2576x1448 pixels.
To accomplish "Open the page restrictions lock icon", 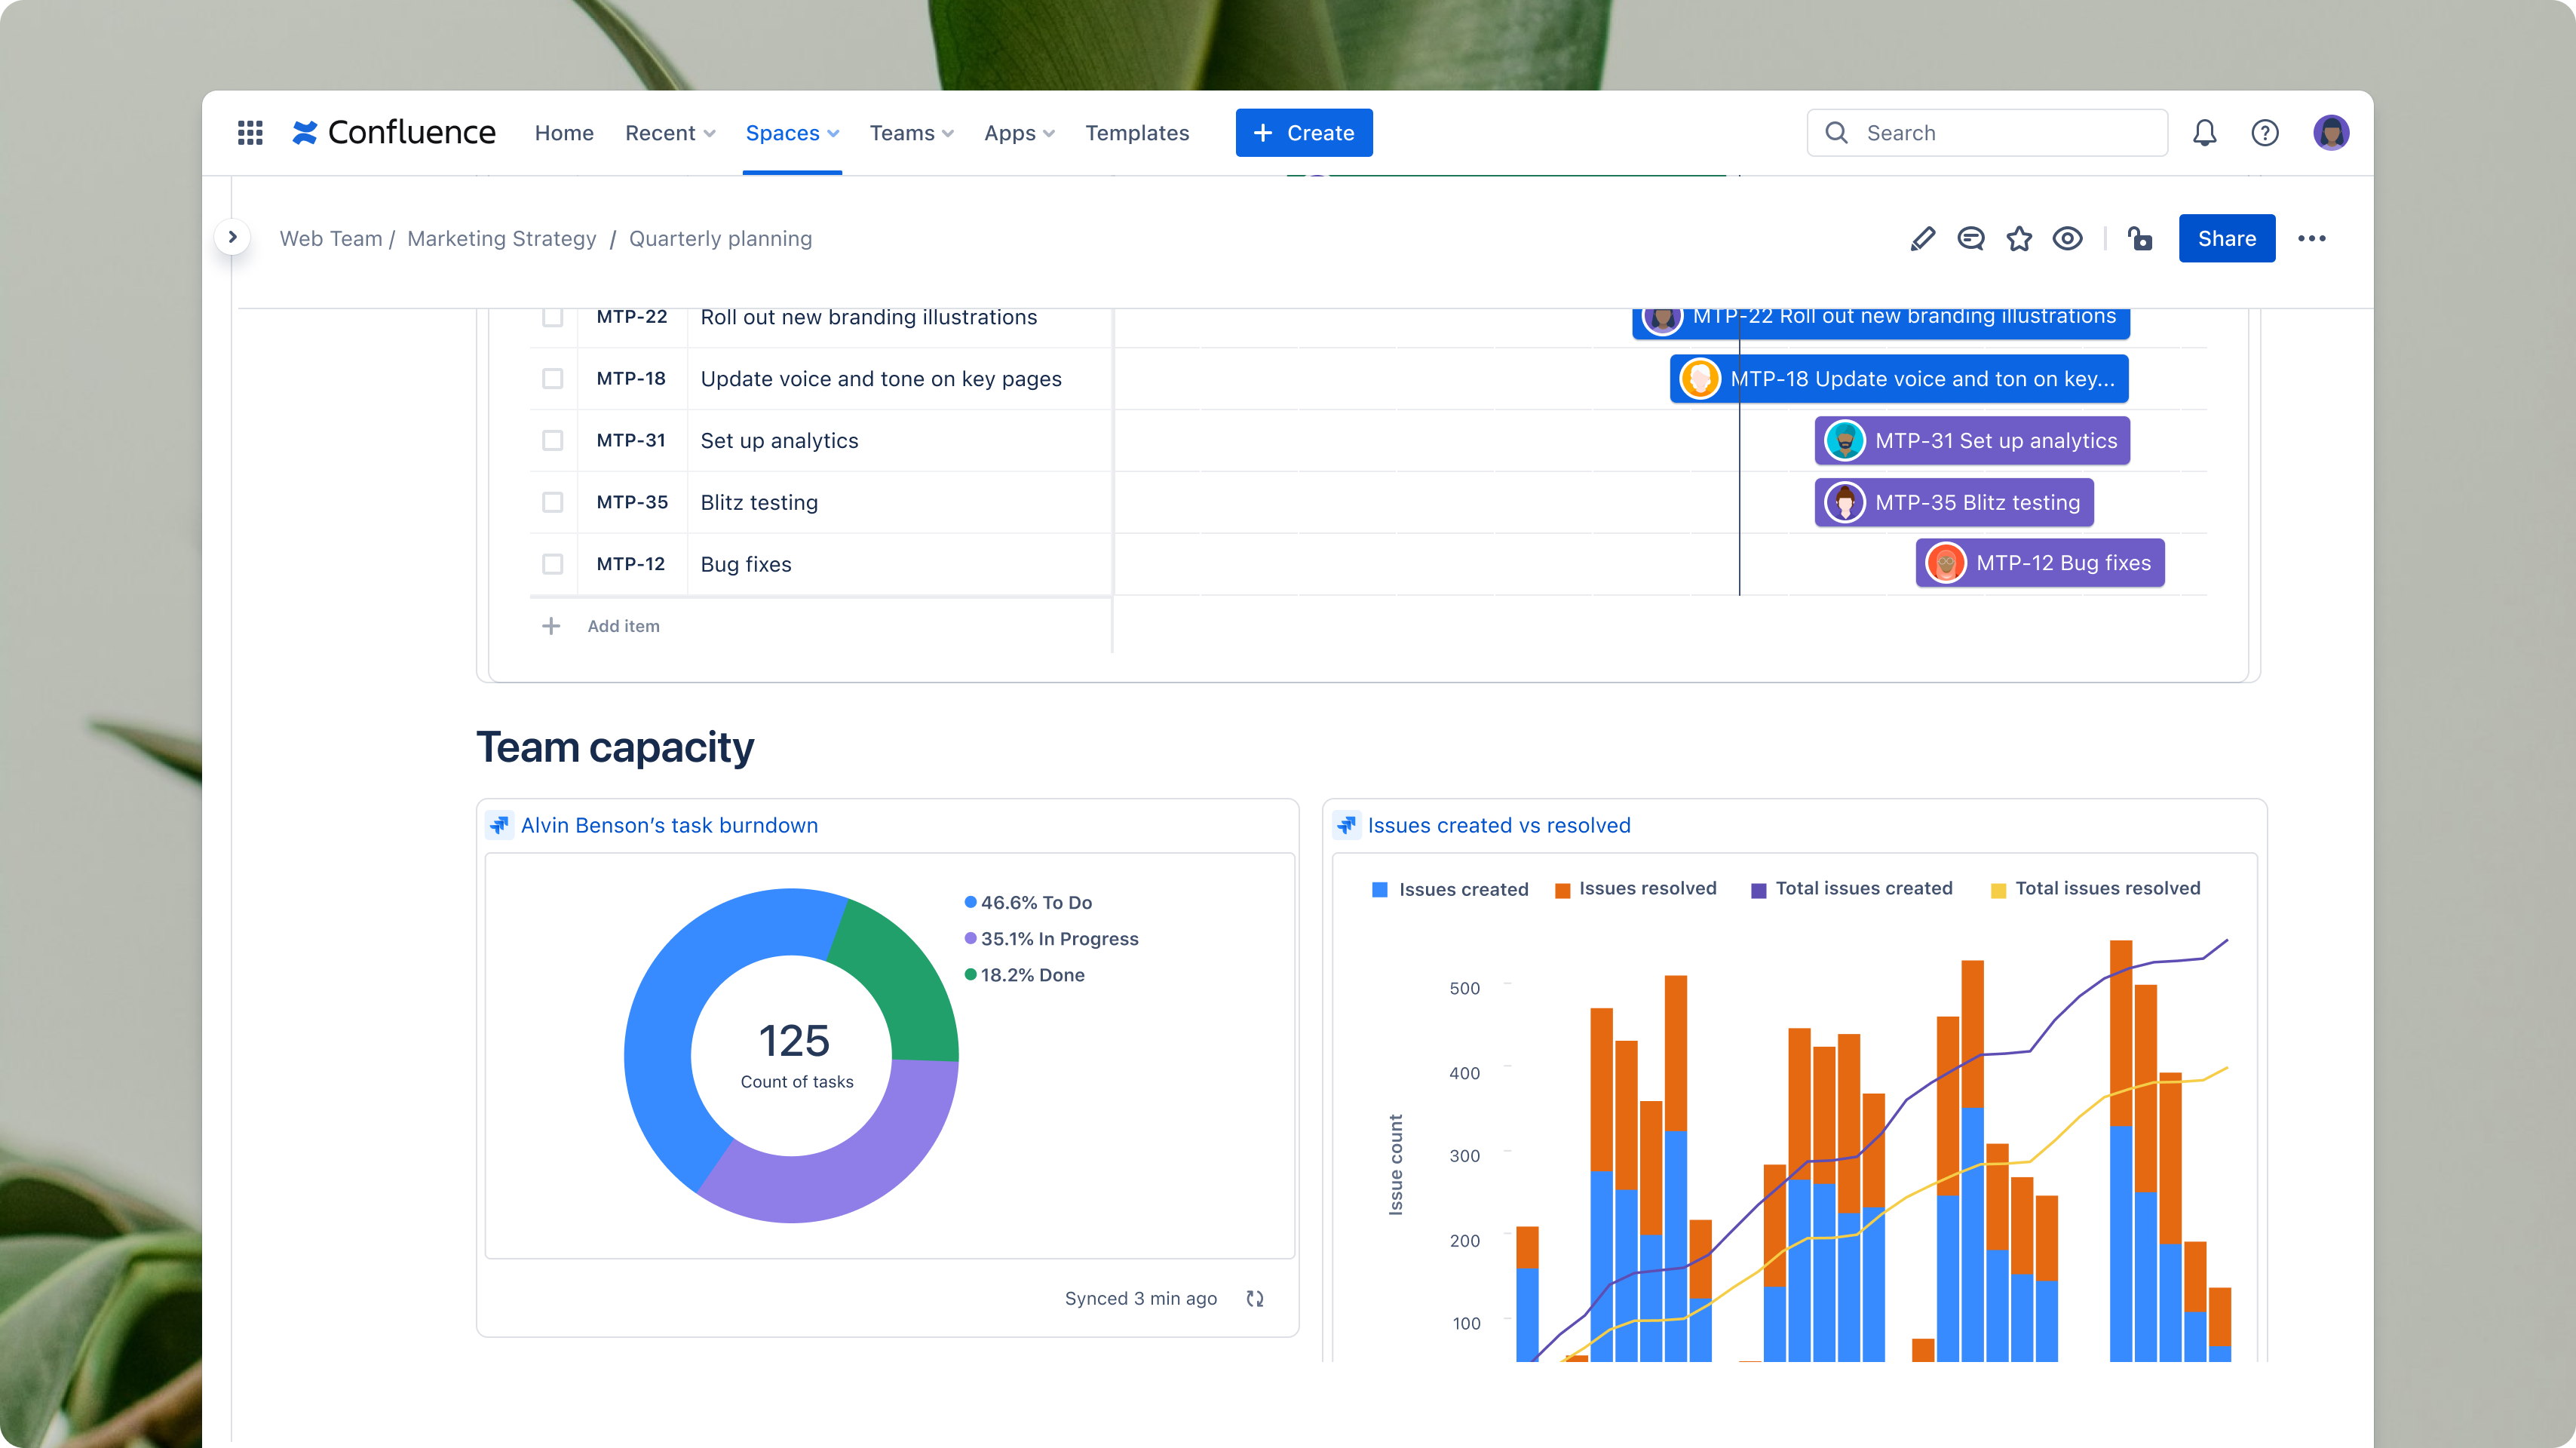I will tap(2140, 239).
